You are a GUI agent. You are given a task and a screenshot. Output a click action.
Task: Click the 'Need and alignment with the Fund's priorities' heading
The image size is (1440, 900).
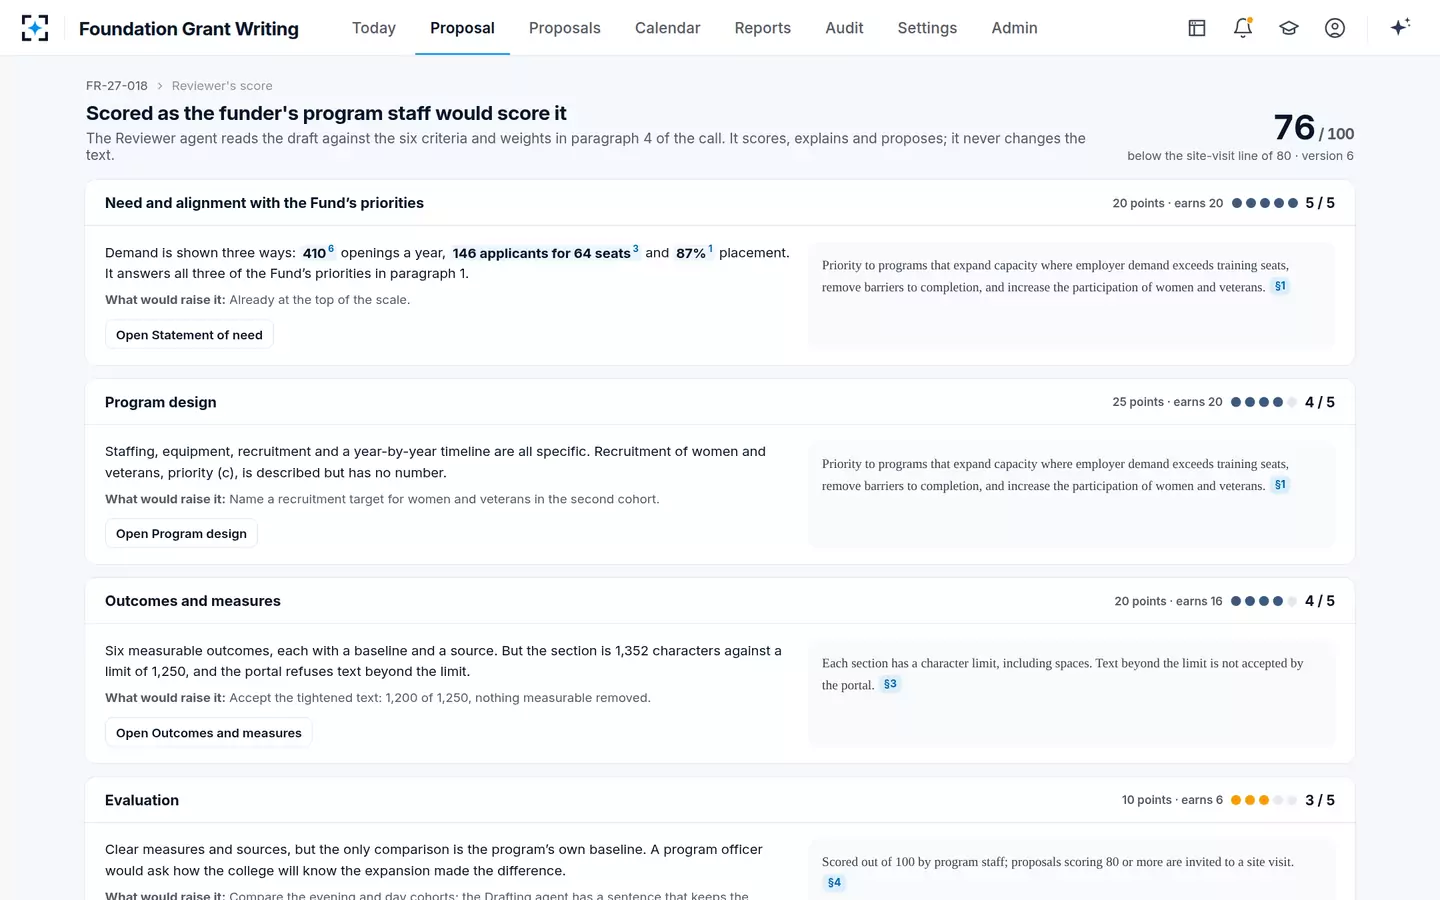point(264,203)
